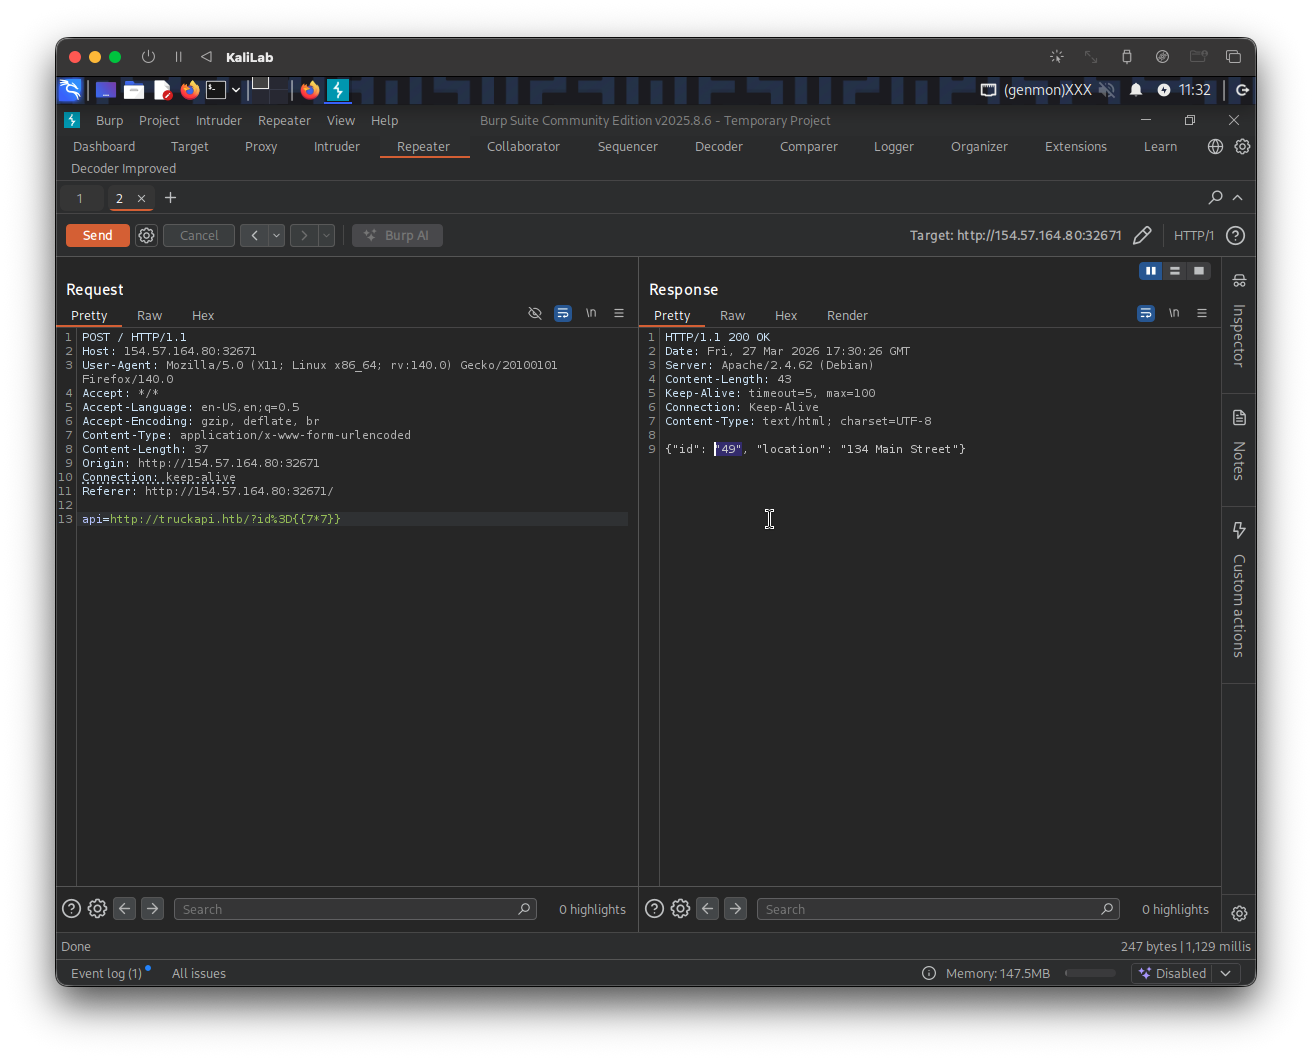This screenshot has width=1312, height=1060.
Task: Open request panel hamburger options menu
Action: click(619, 314)
